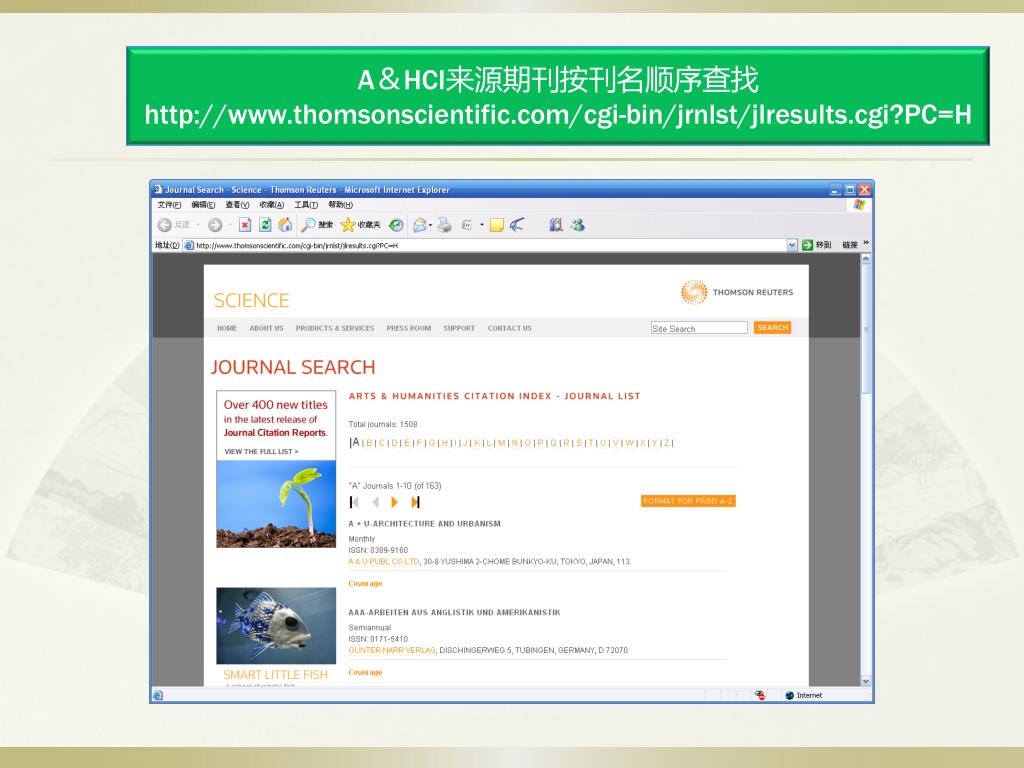Image resolution: width=1024 pixels, height=768 pixels.
Task: Click Coverage under A+U Architecture journal
Action: coord(365,584)
